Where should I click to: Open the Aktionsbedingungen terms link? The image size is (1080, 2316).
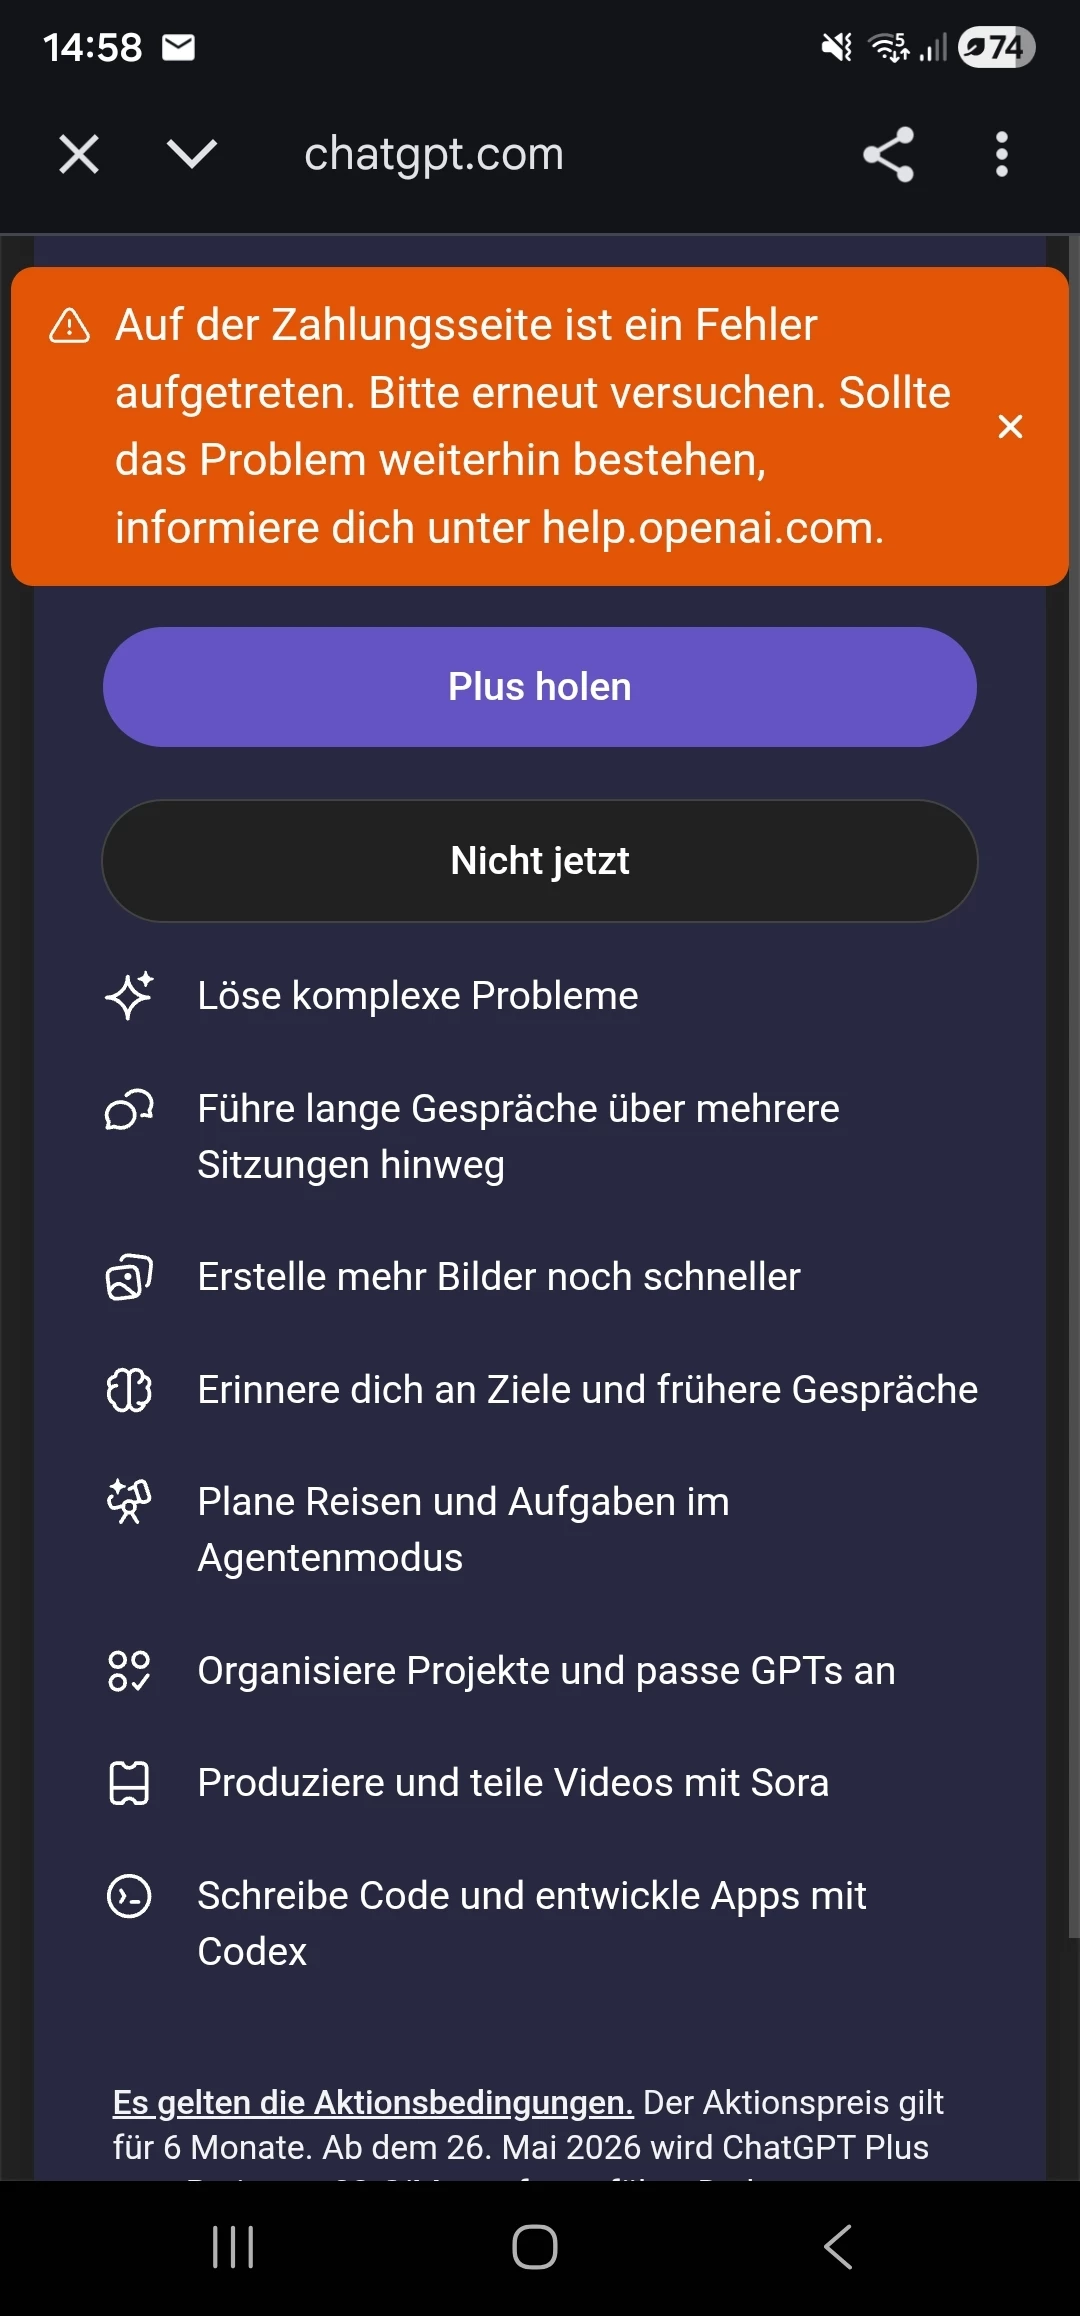click(x=373, y=2102)
